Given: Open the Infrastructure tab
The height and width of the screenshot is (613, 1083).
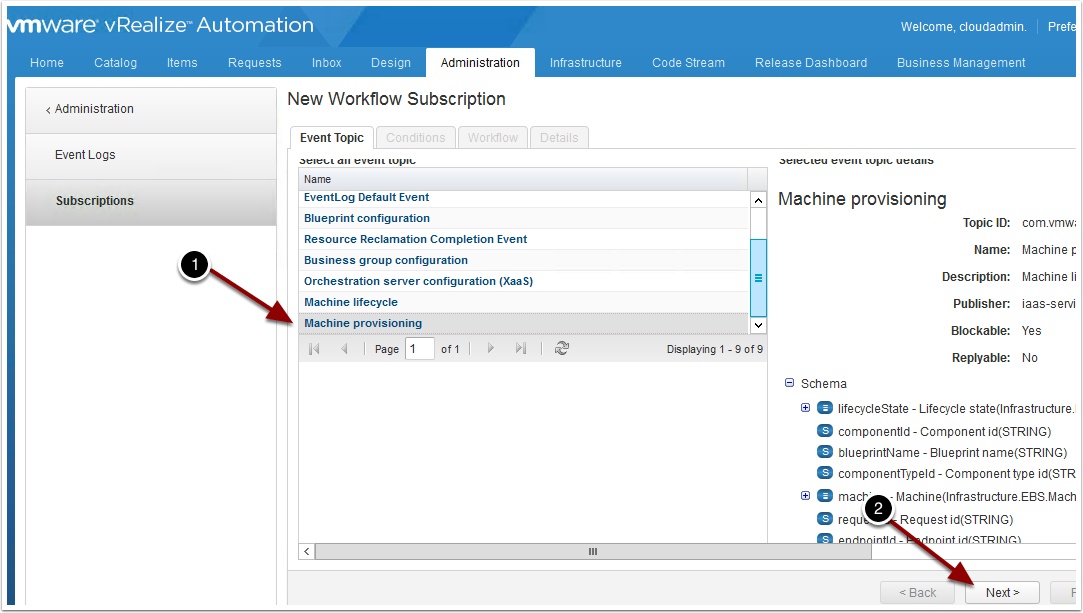Looking at the screenshot, I should pyautogui.click(x=586, y=63).
